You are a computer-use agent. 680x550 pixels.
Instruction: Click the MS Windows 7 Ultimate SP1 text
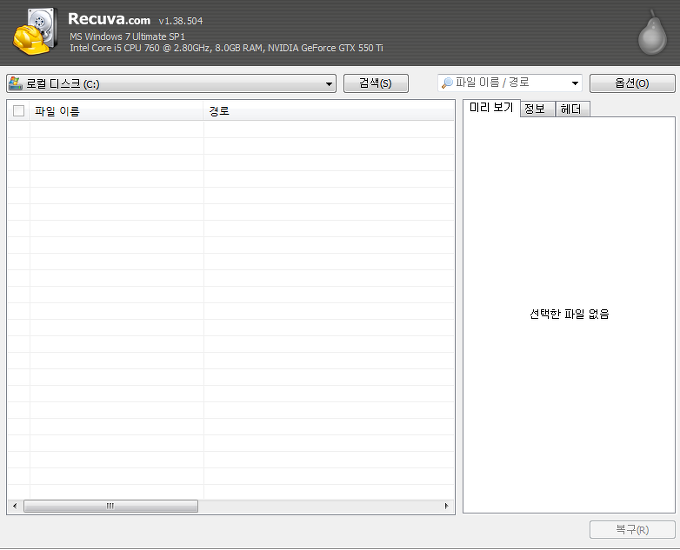coord(128,37)
